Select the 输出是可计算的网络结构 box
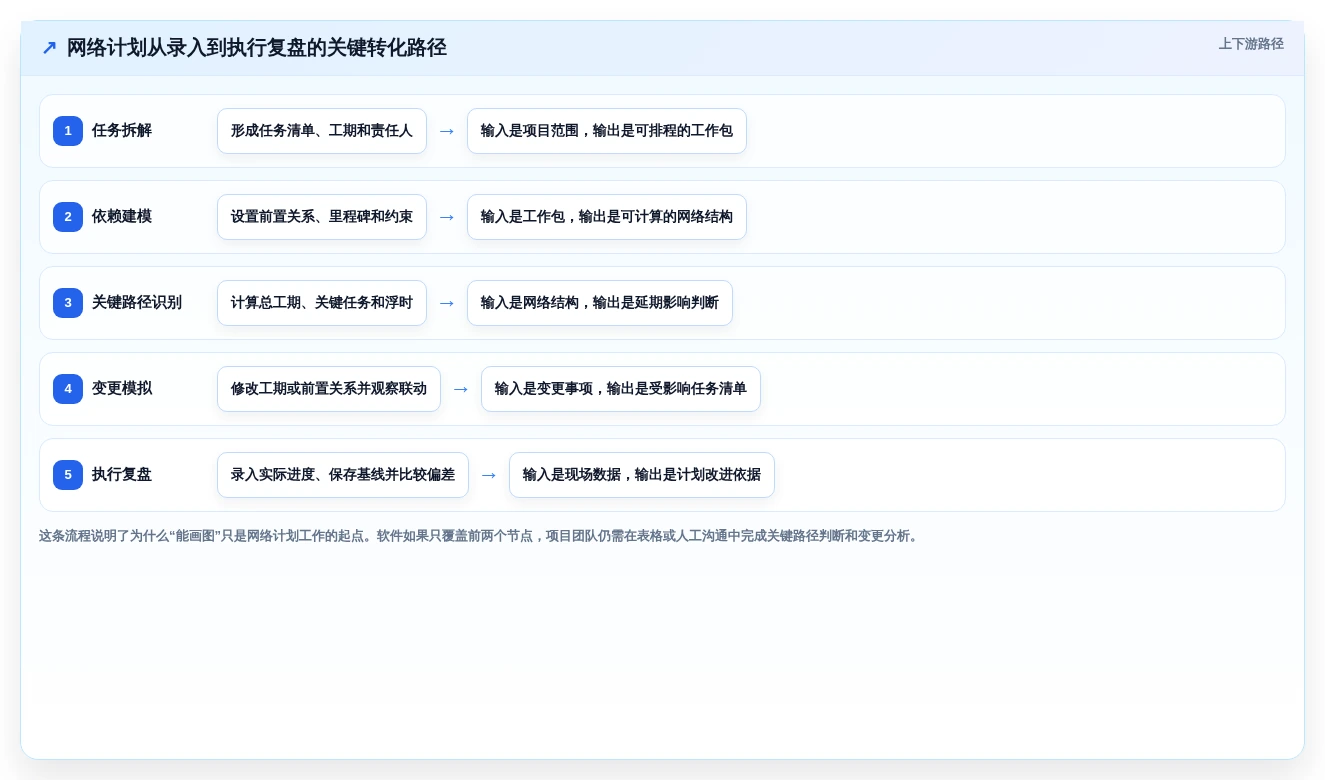 point(607,217)
